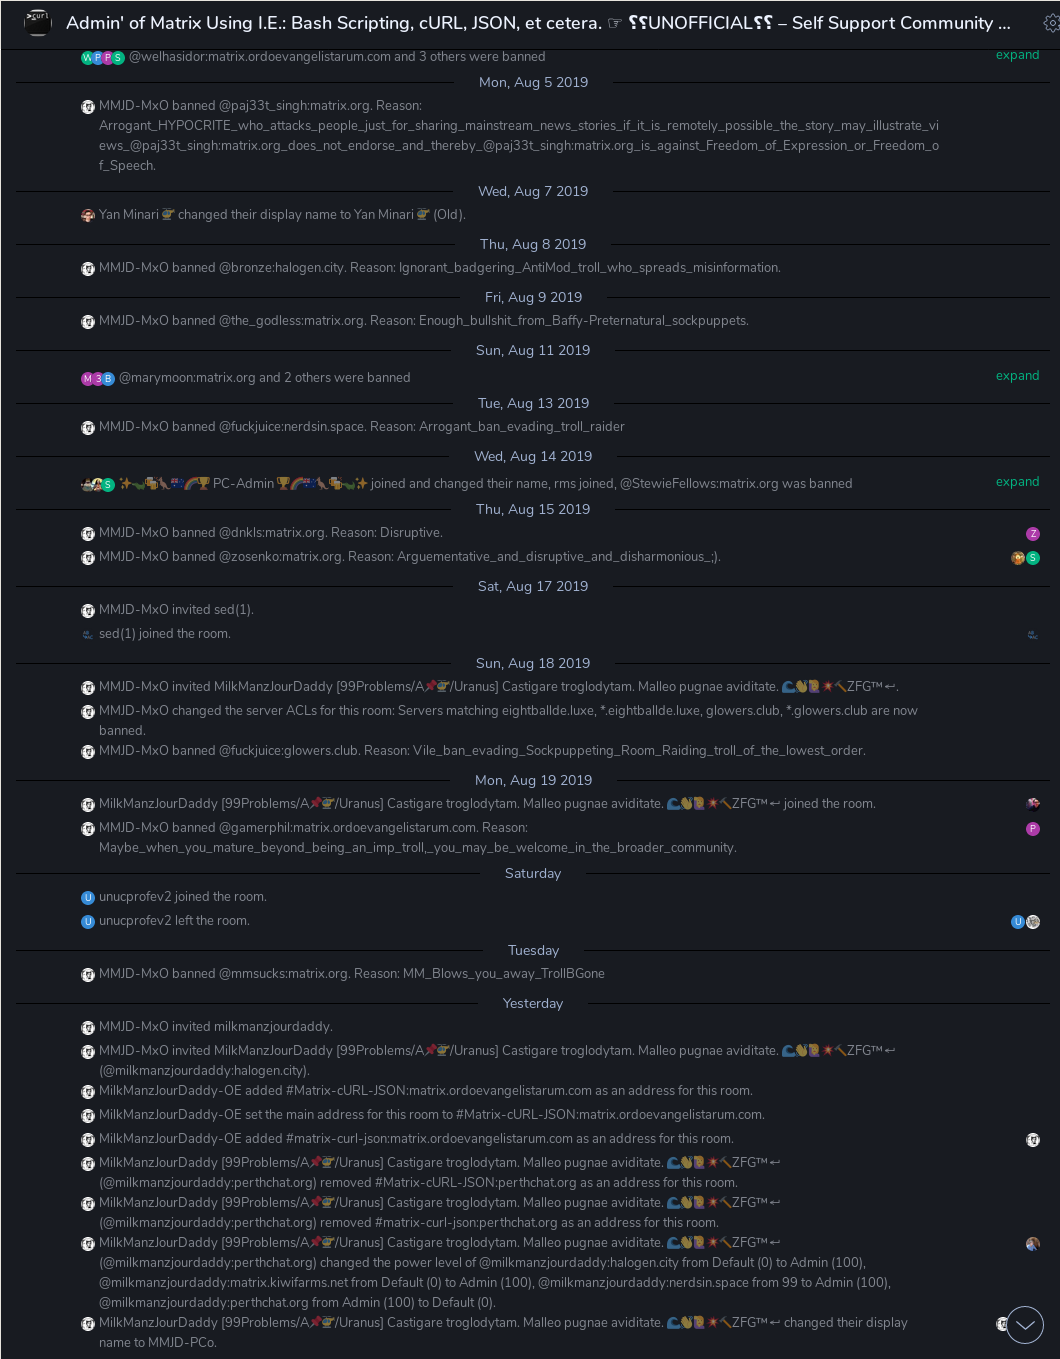Viewport: 1060px width, 1359px height.
Task: Click purple 'P' read receipt beside gamerphil ban
Action: pos(1033,829)
